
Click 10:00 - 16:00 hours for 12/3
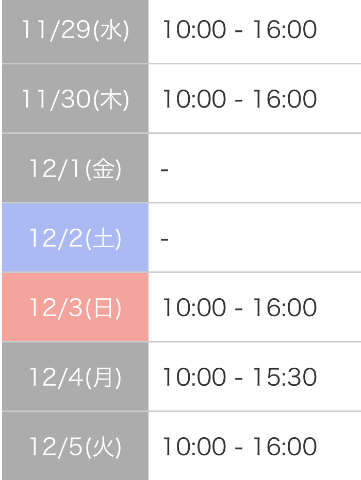click(240, 307)
